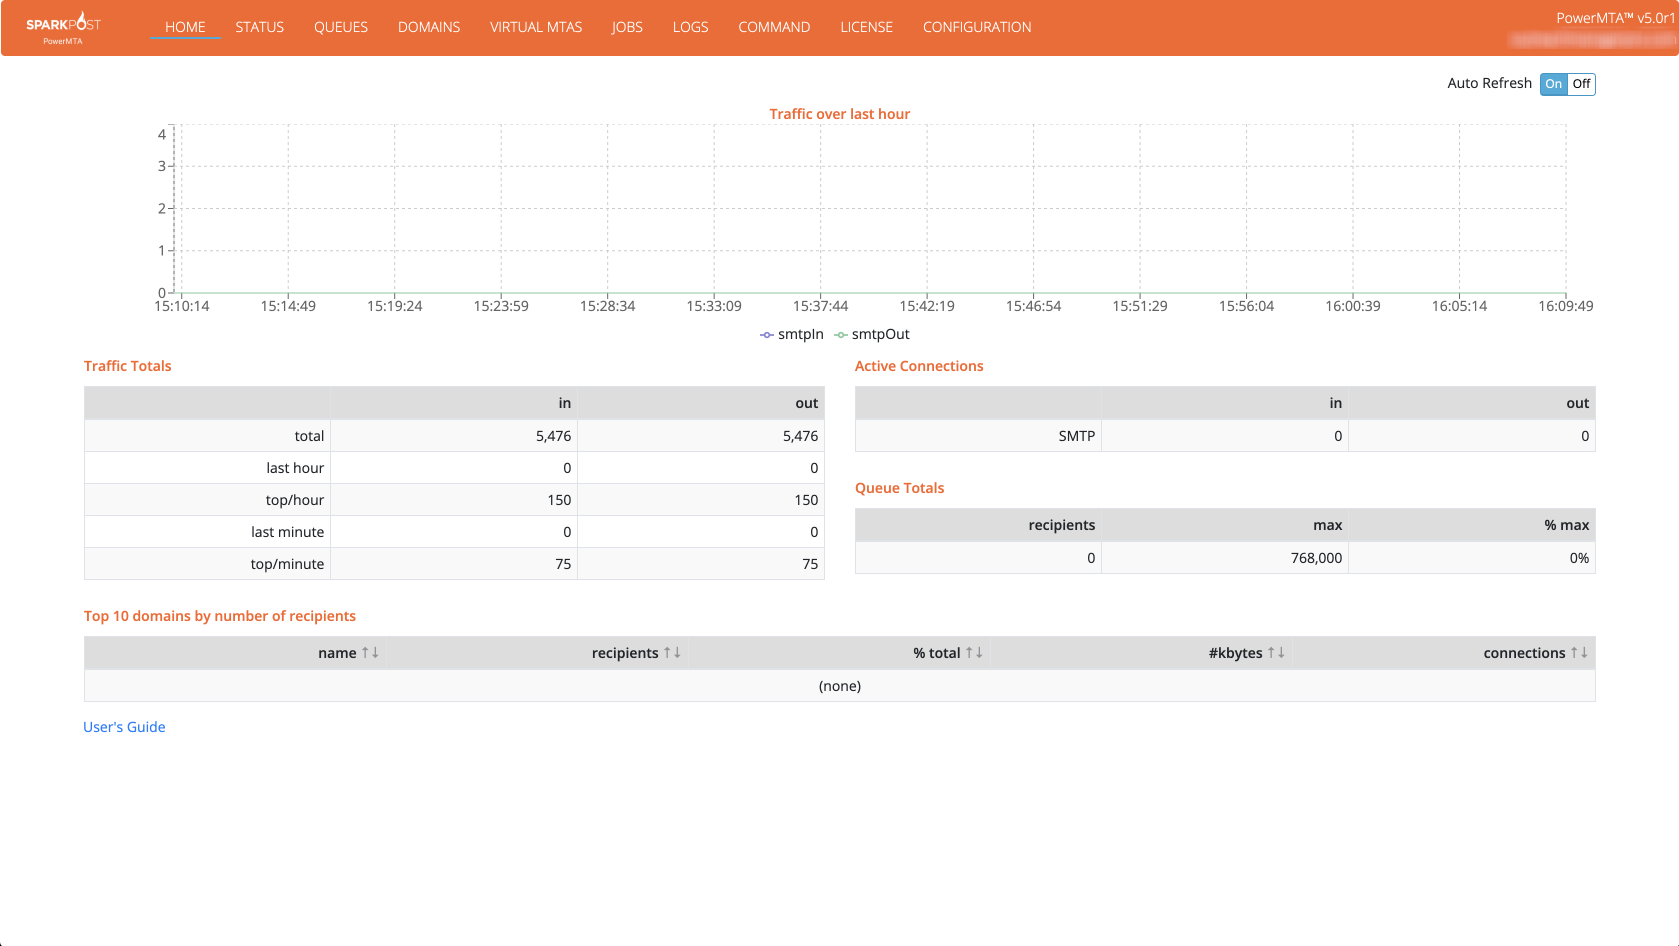Sort domains table by % total arrows
1679x946 pixels.
(974, 653)
